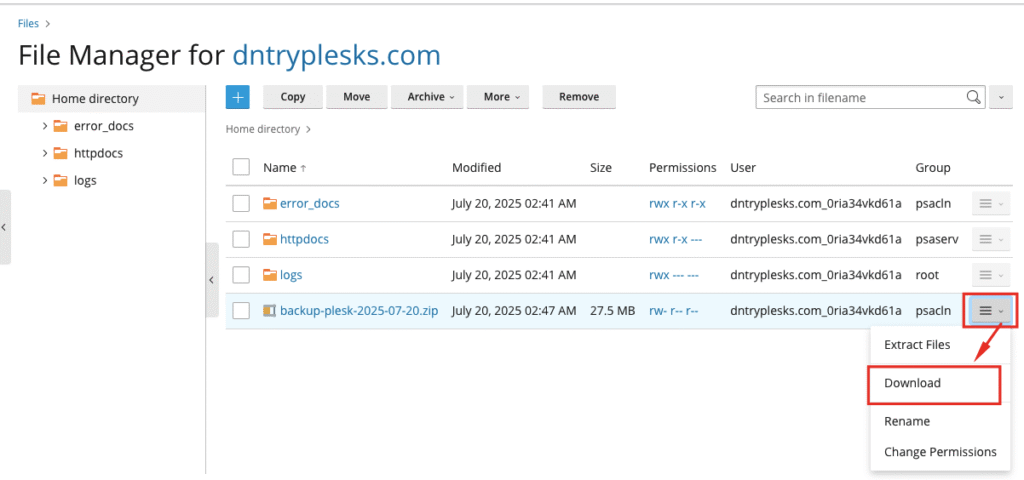
Task: Open the error_docs row hamburger menu
Action: (x=991, y=204)
